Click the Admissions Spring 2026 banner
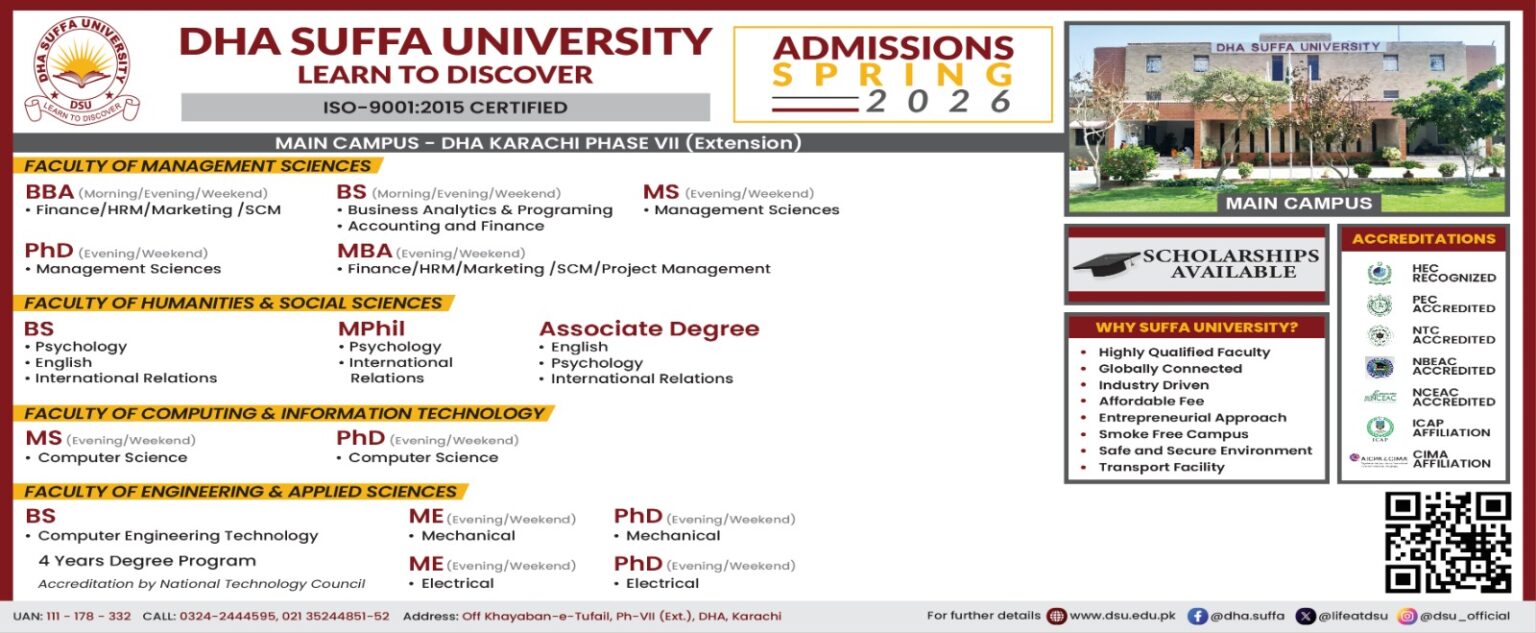 coord(892,74)
